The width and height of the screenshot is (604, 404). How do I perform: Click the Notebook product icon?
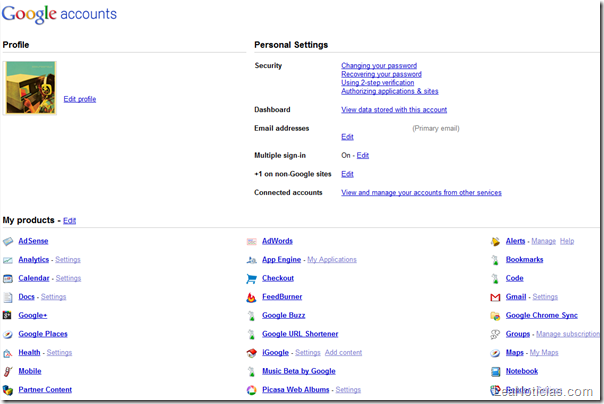(x=495, y=372)
